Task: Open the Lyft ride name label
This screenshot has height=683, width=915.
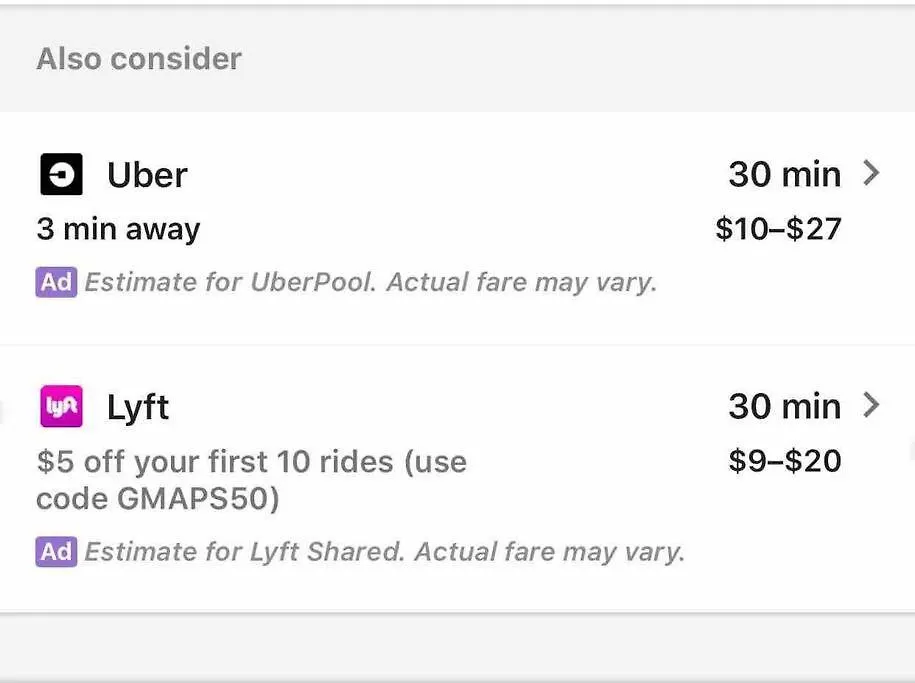Action: [x=138, y=407]
